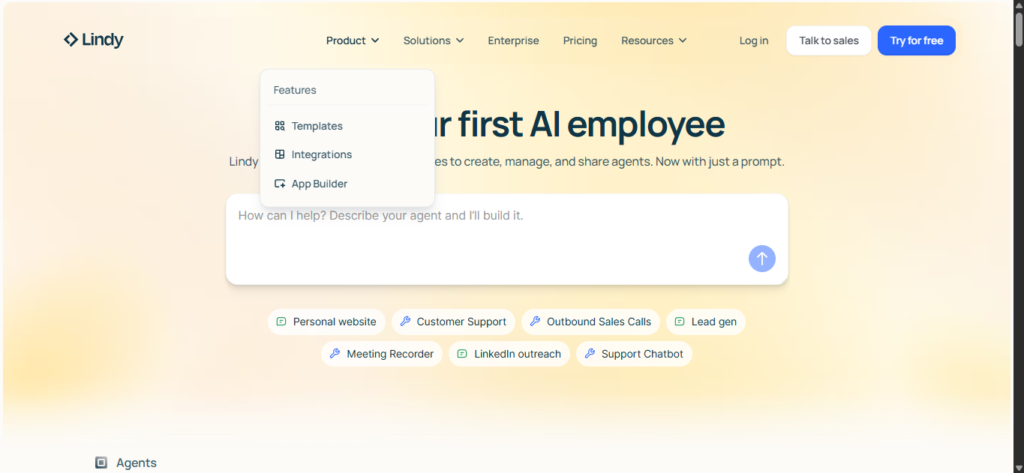The width and height of the screenshot is (1024, 473).
Task: Pick the Meeting Recorder suggestion chip
Action: click(x=381, y=353)
